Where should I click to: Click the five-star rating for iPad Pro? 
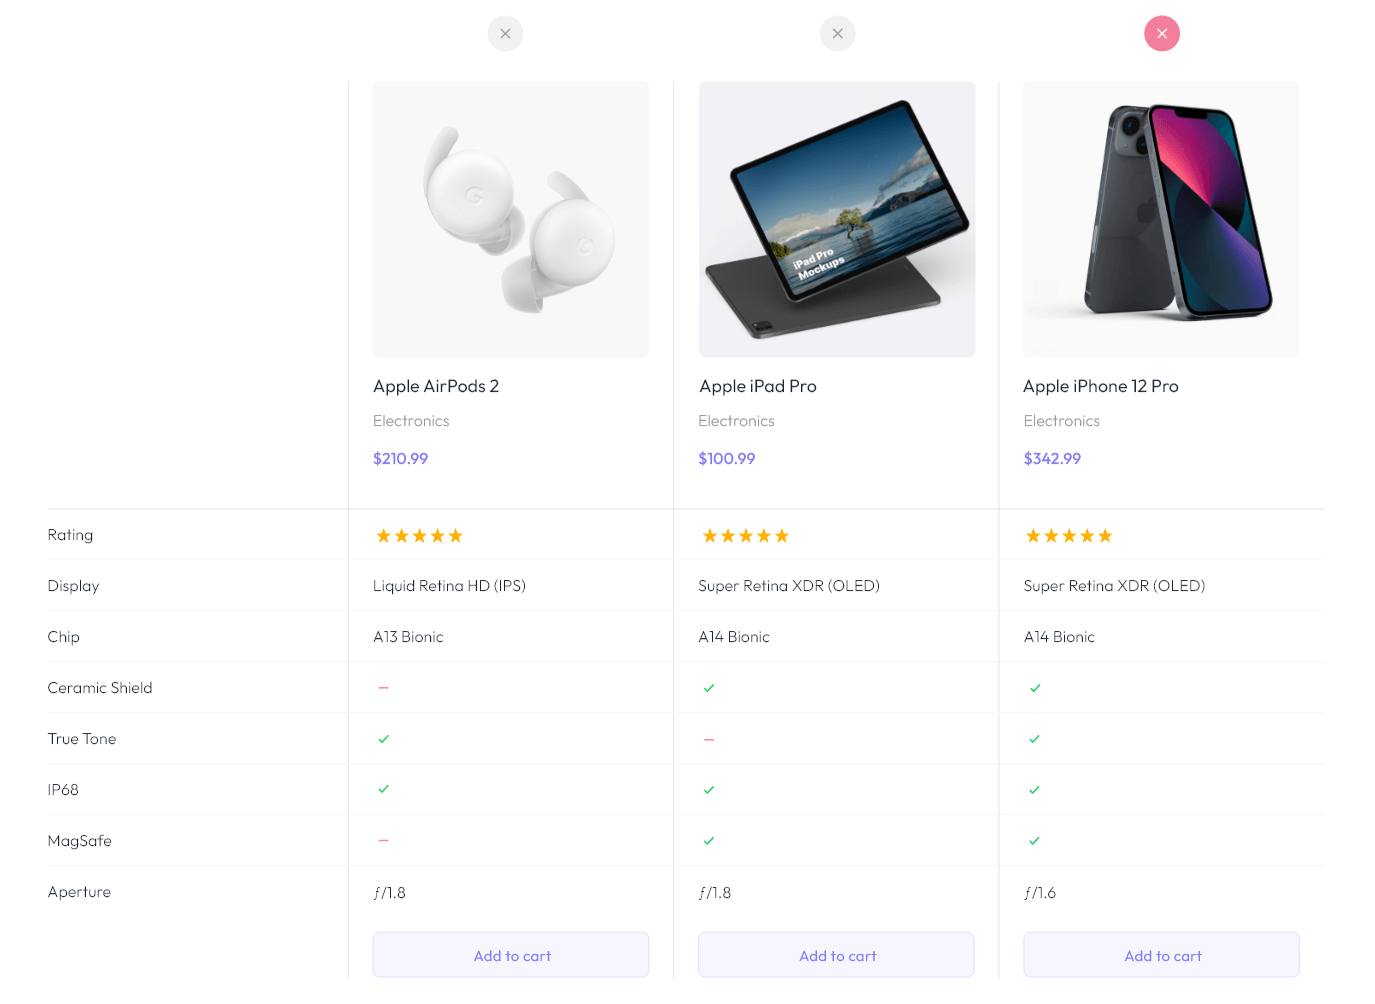click(x=745, y=535)
